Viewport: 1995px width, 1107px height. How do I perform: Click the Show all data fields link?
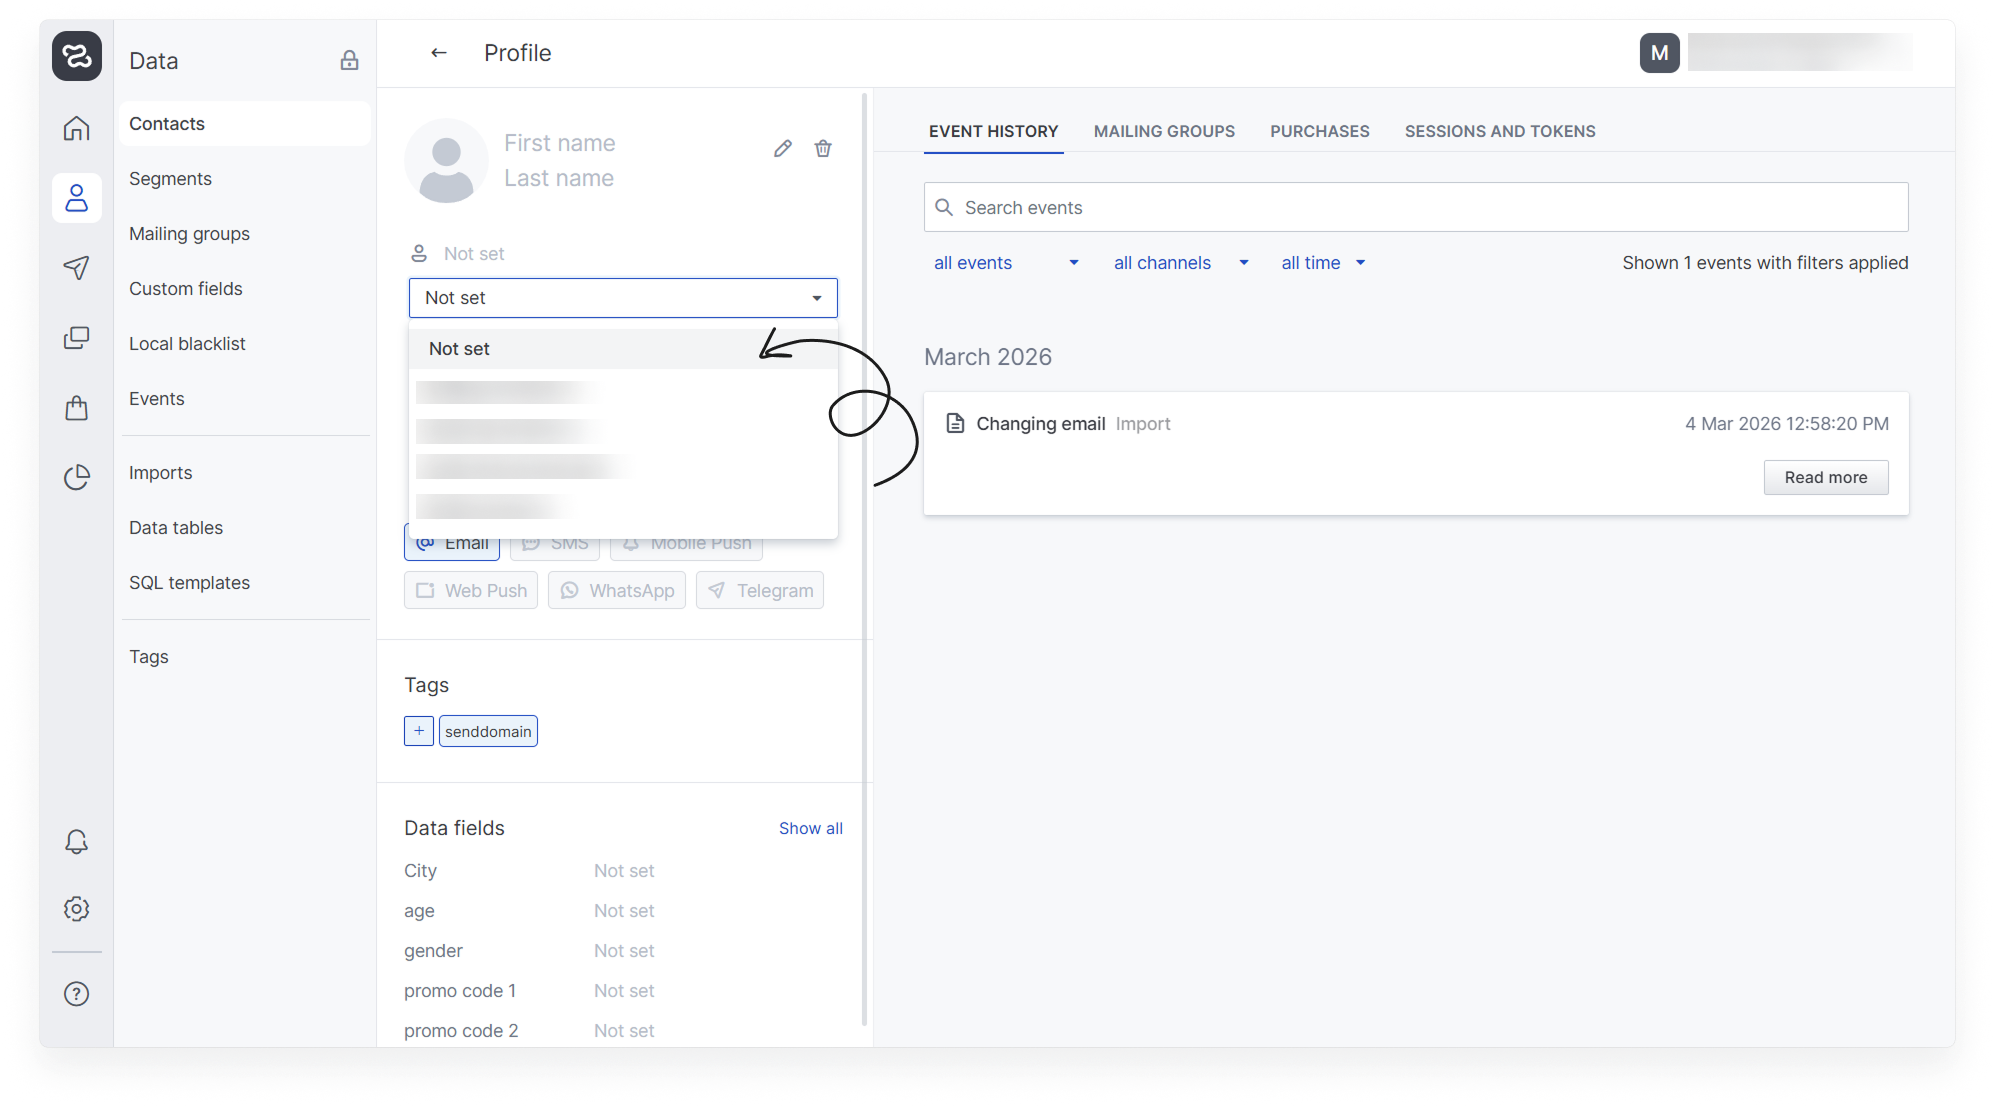[810, 829]
